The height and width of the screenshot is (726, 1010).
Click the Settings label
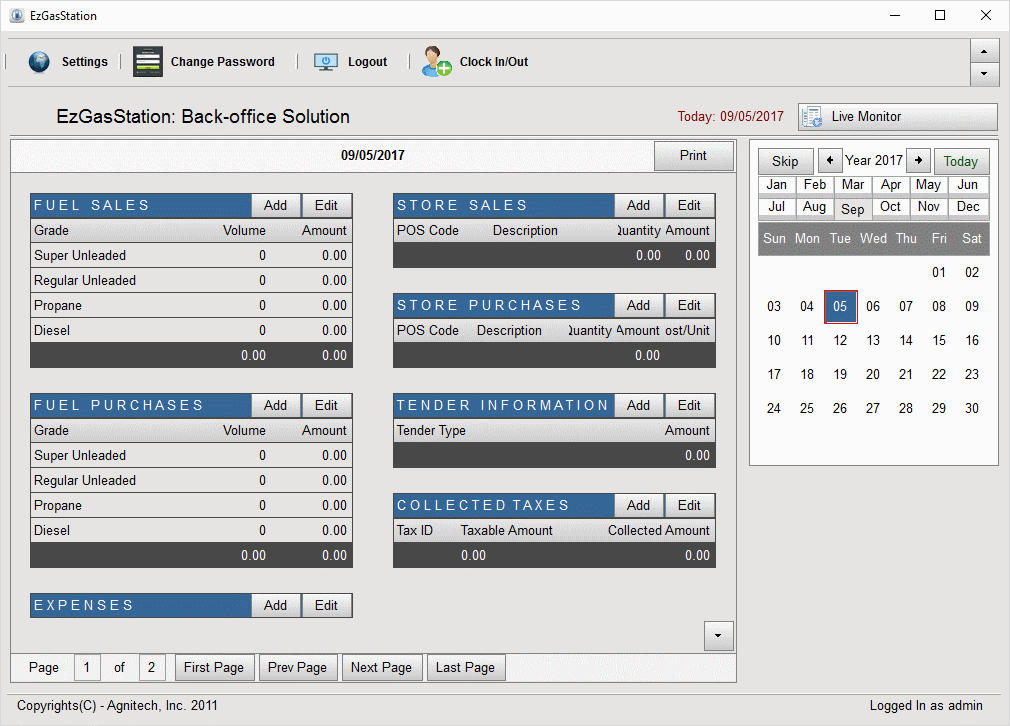84,62
